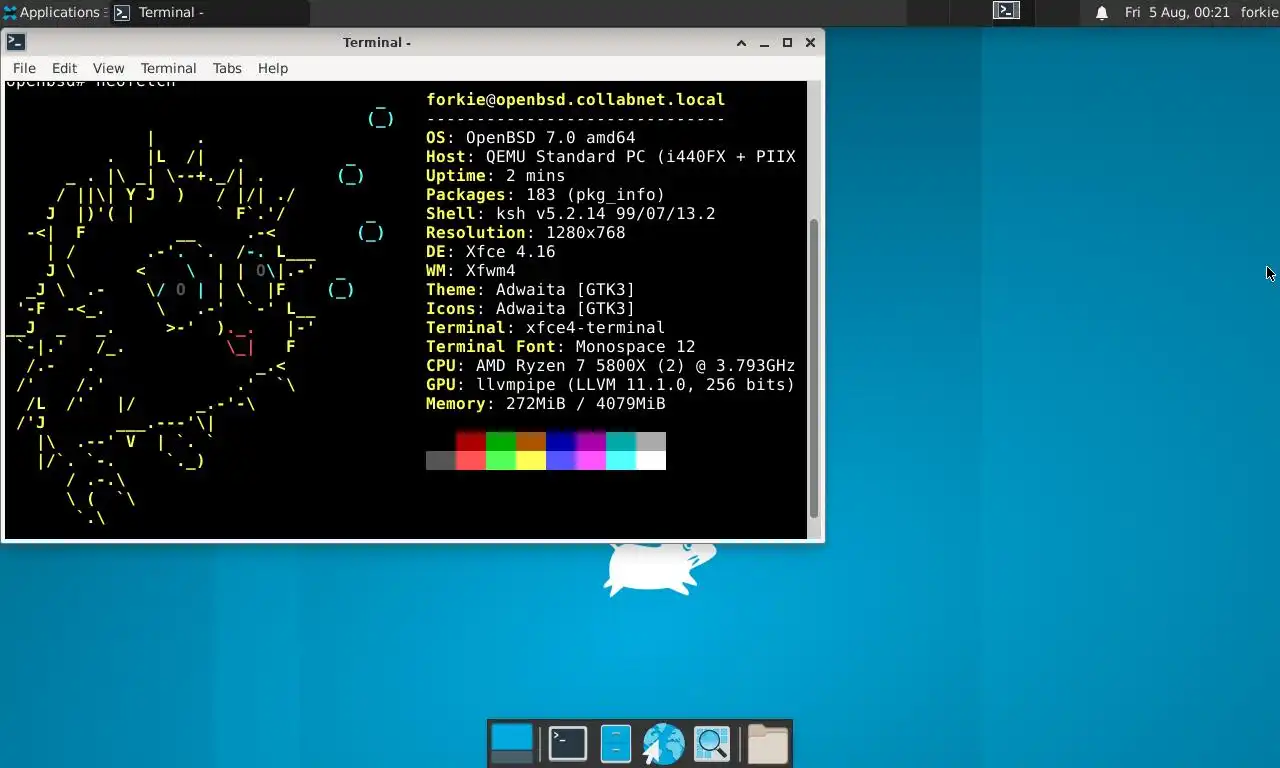This screenshot has height=768, width=1280.
Task: Click the WM line showing Xfwm4
Action: click(x=471, y=270)
